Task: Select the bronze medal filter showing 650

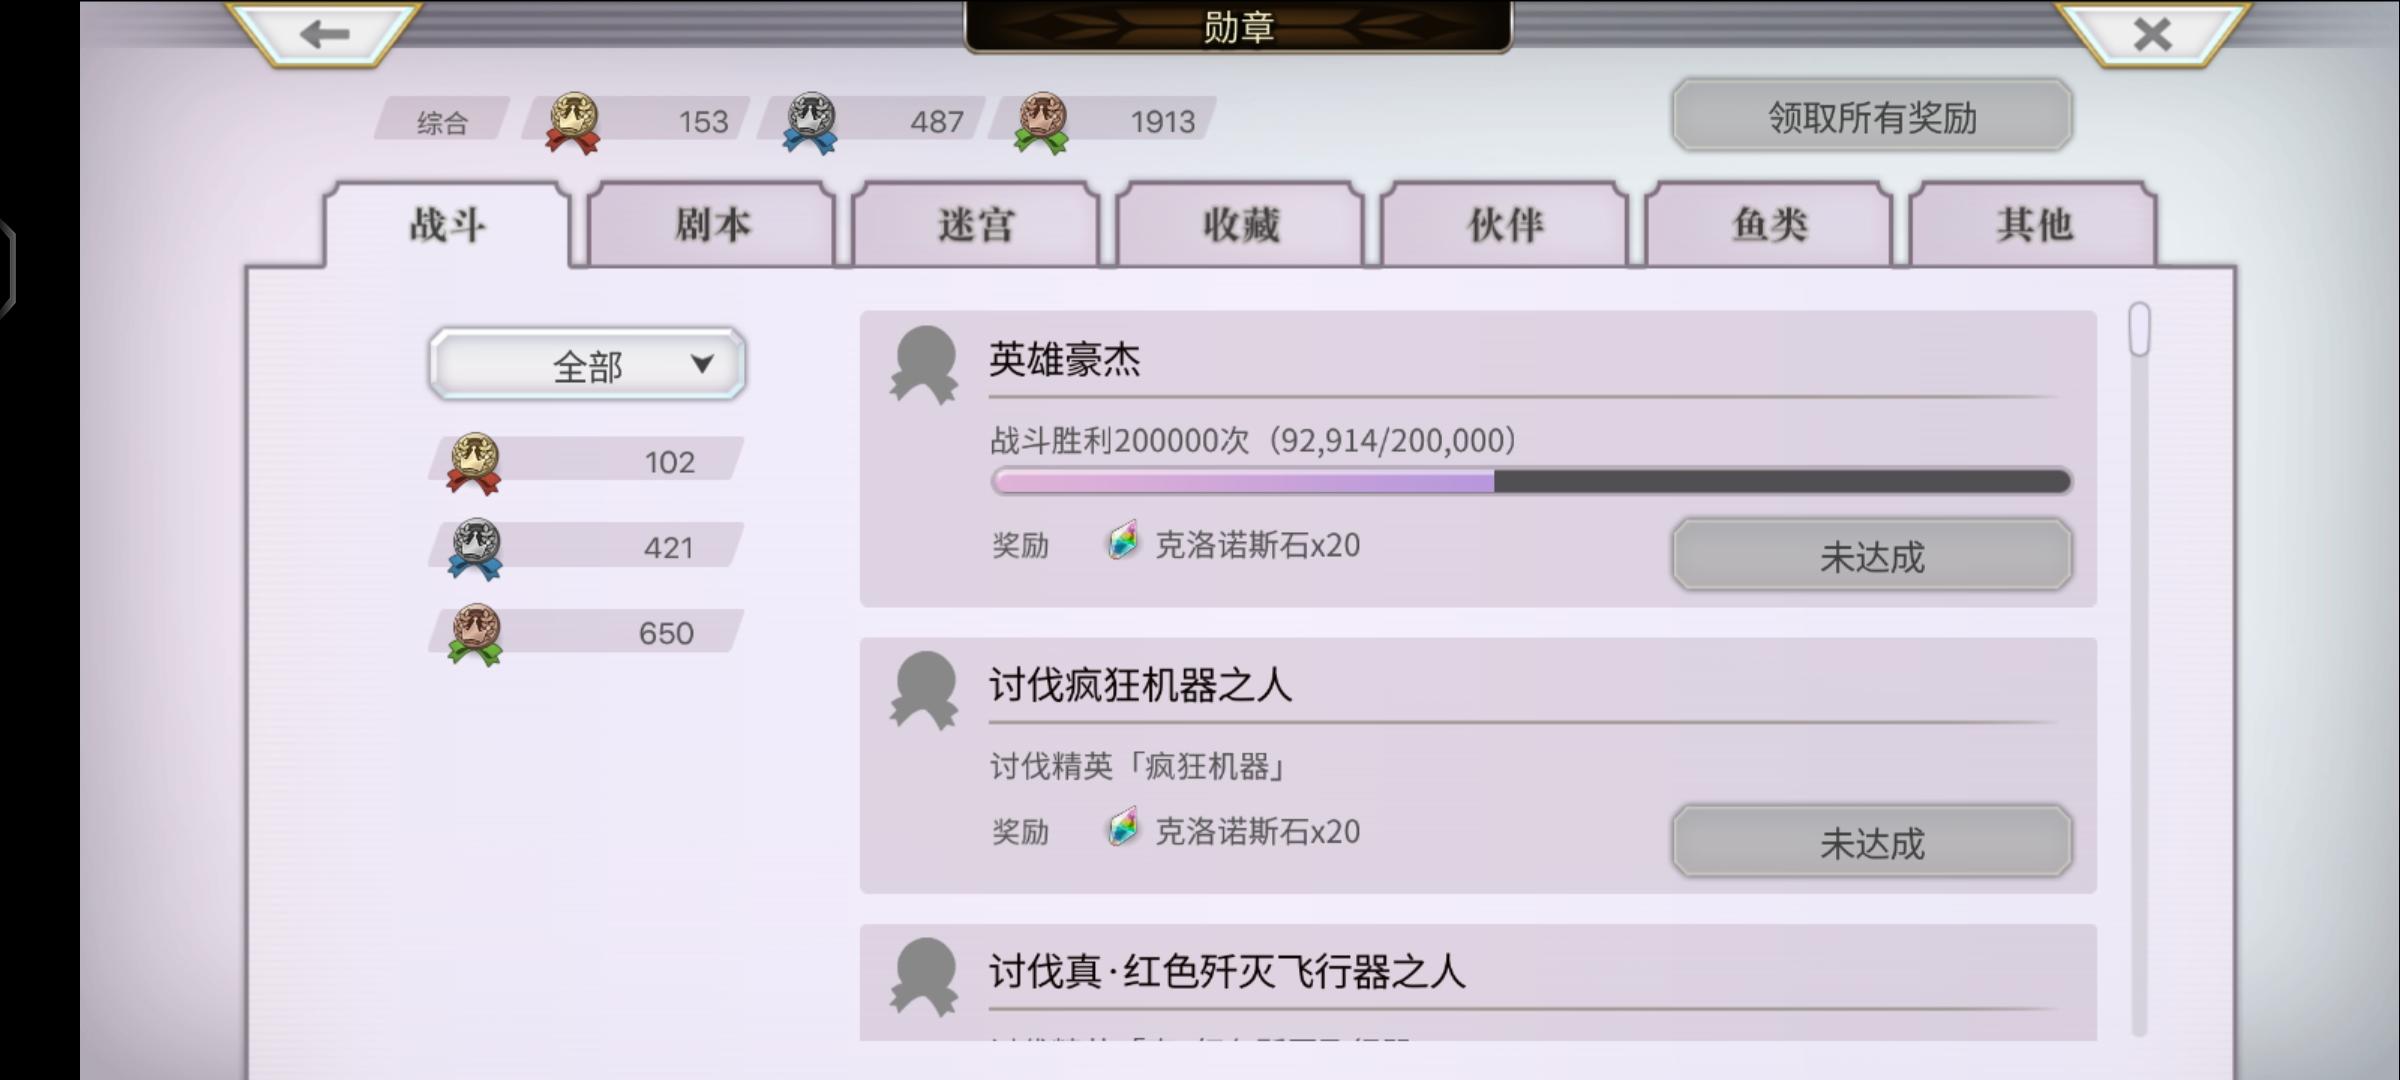Action: (586, 634)
